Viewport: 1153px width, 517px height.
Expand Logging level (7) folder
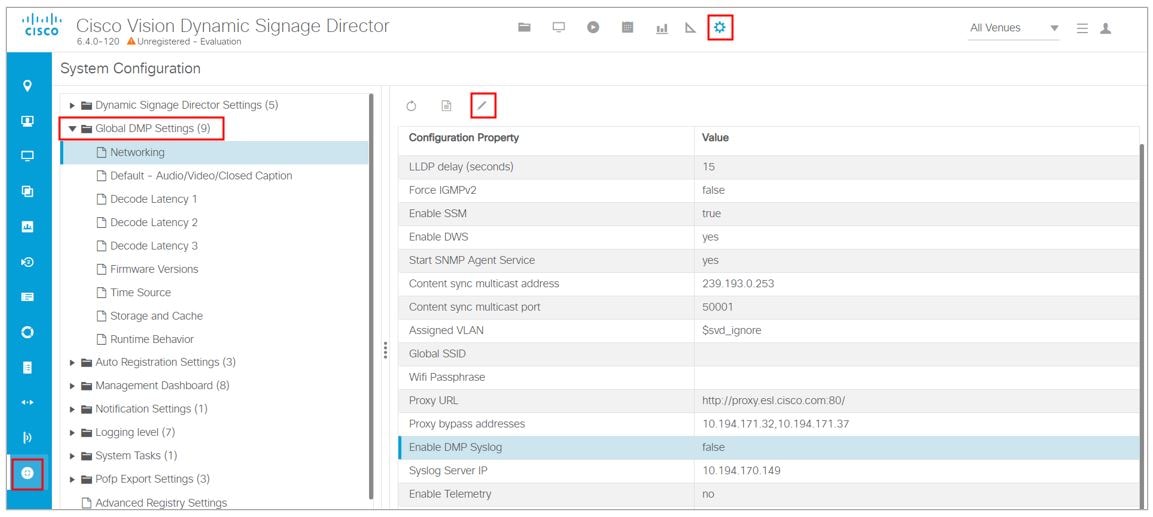(x=73, y=432)
